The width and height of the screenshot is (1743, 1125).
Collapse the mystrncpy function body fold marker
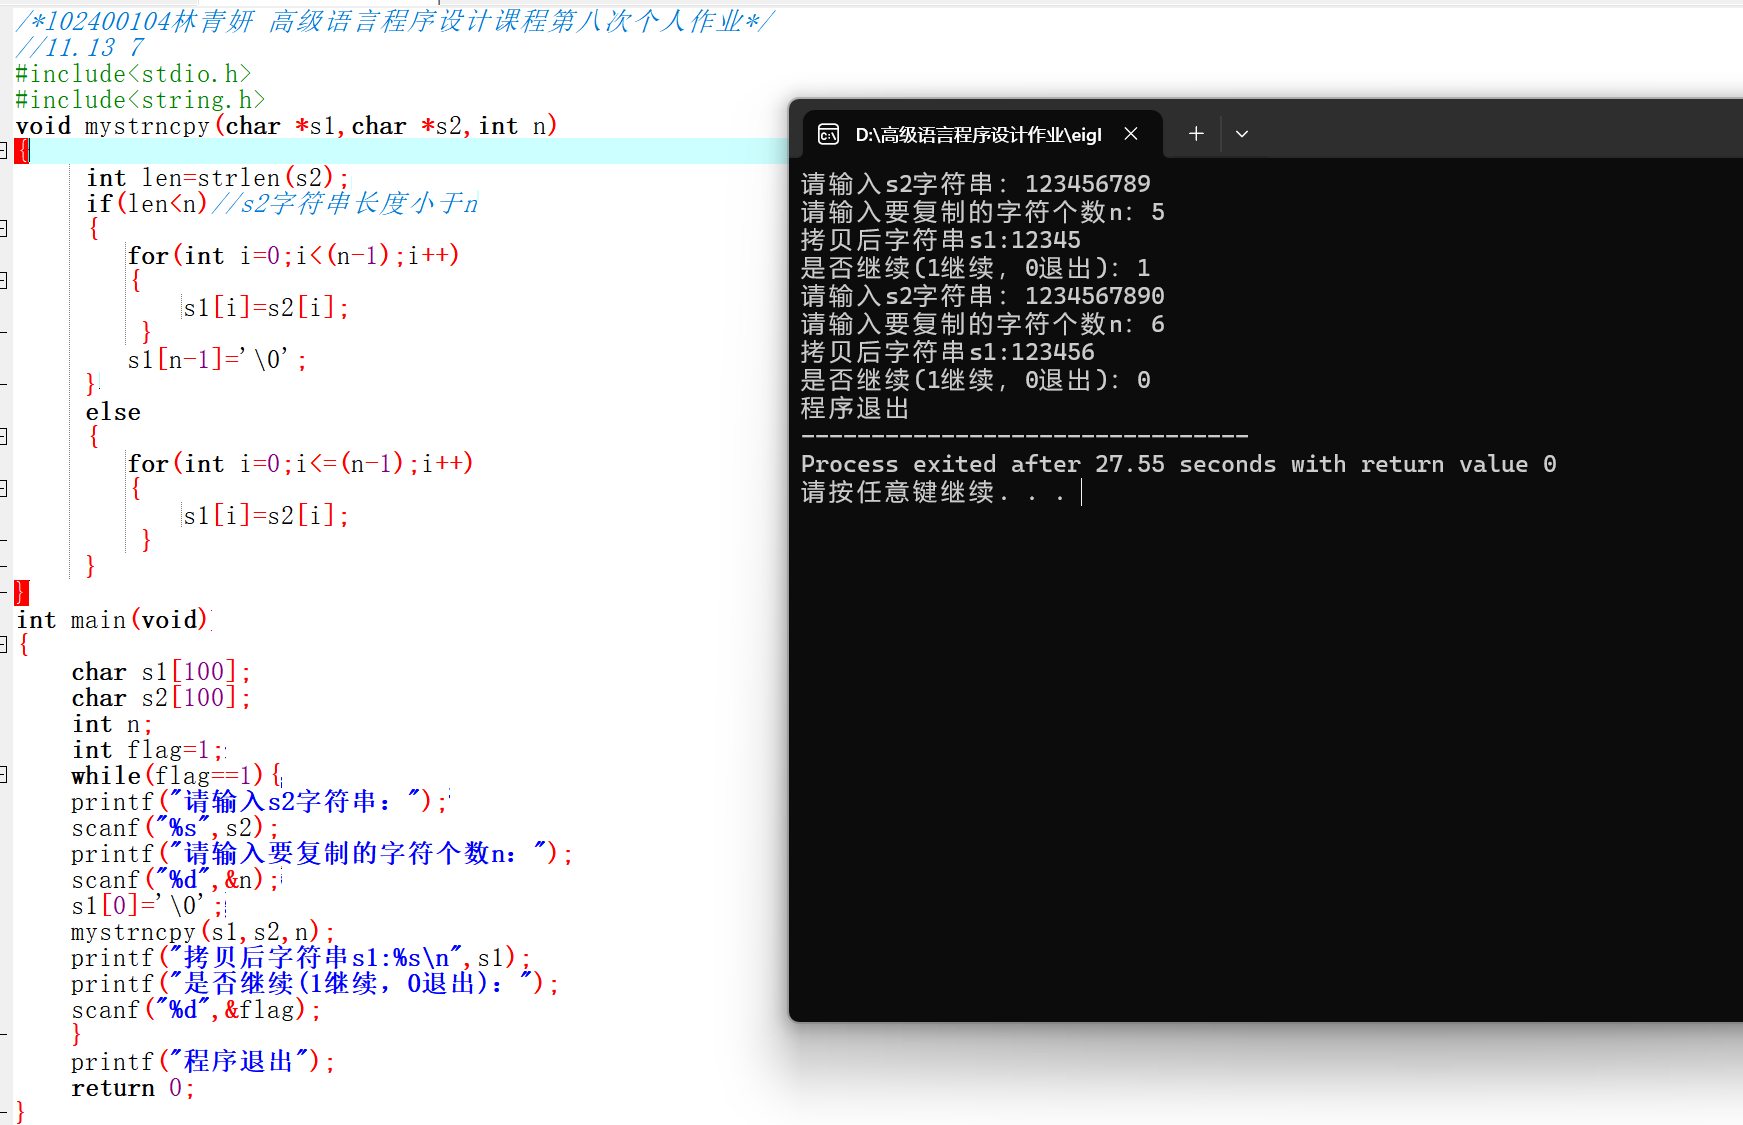pyautogui.click(x=3, y=151)
